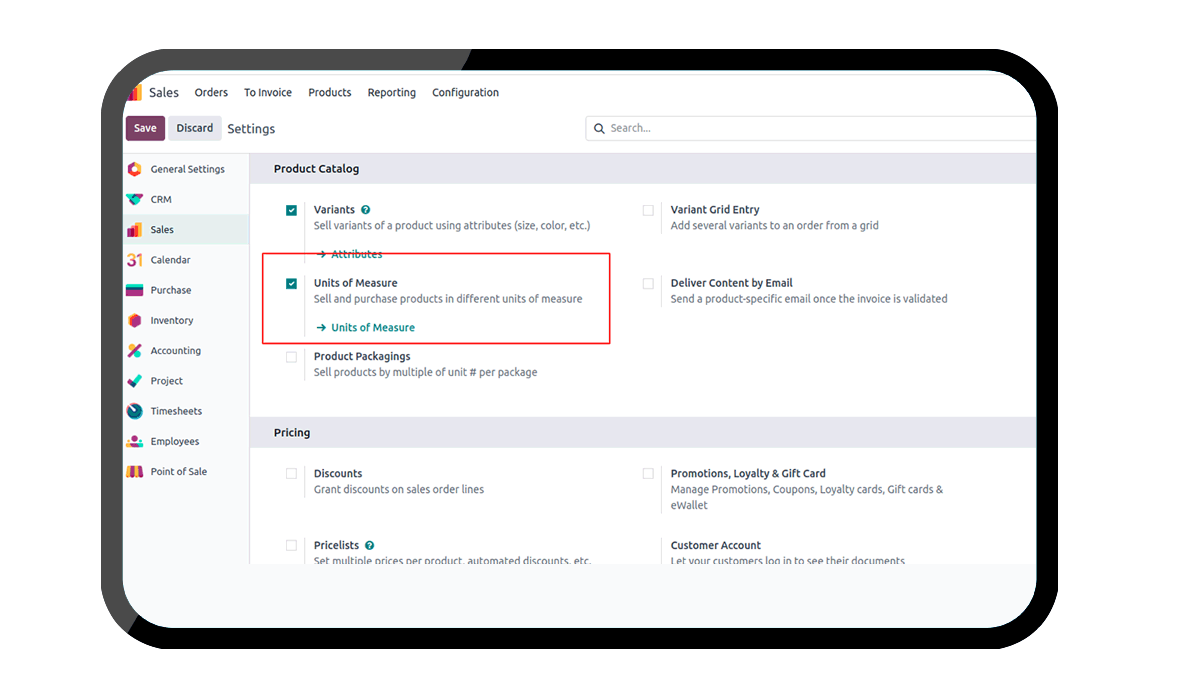The image size is (1200, 697).
Task: Expand the Products menu
Action: pyautogui.click(x=329, y=93)
